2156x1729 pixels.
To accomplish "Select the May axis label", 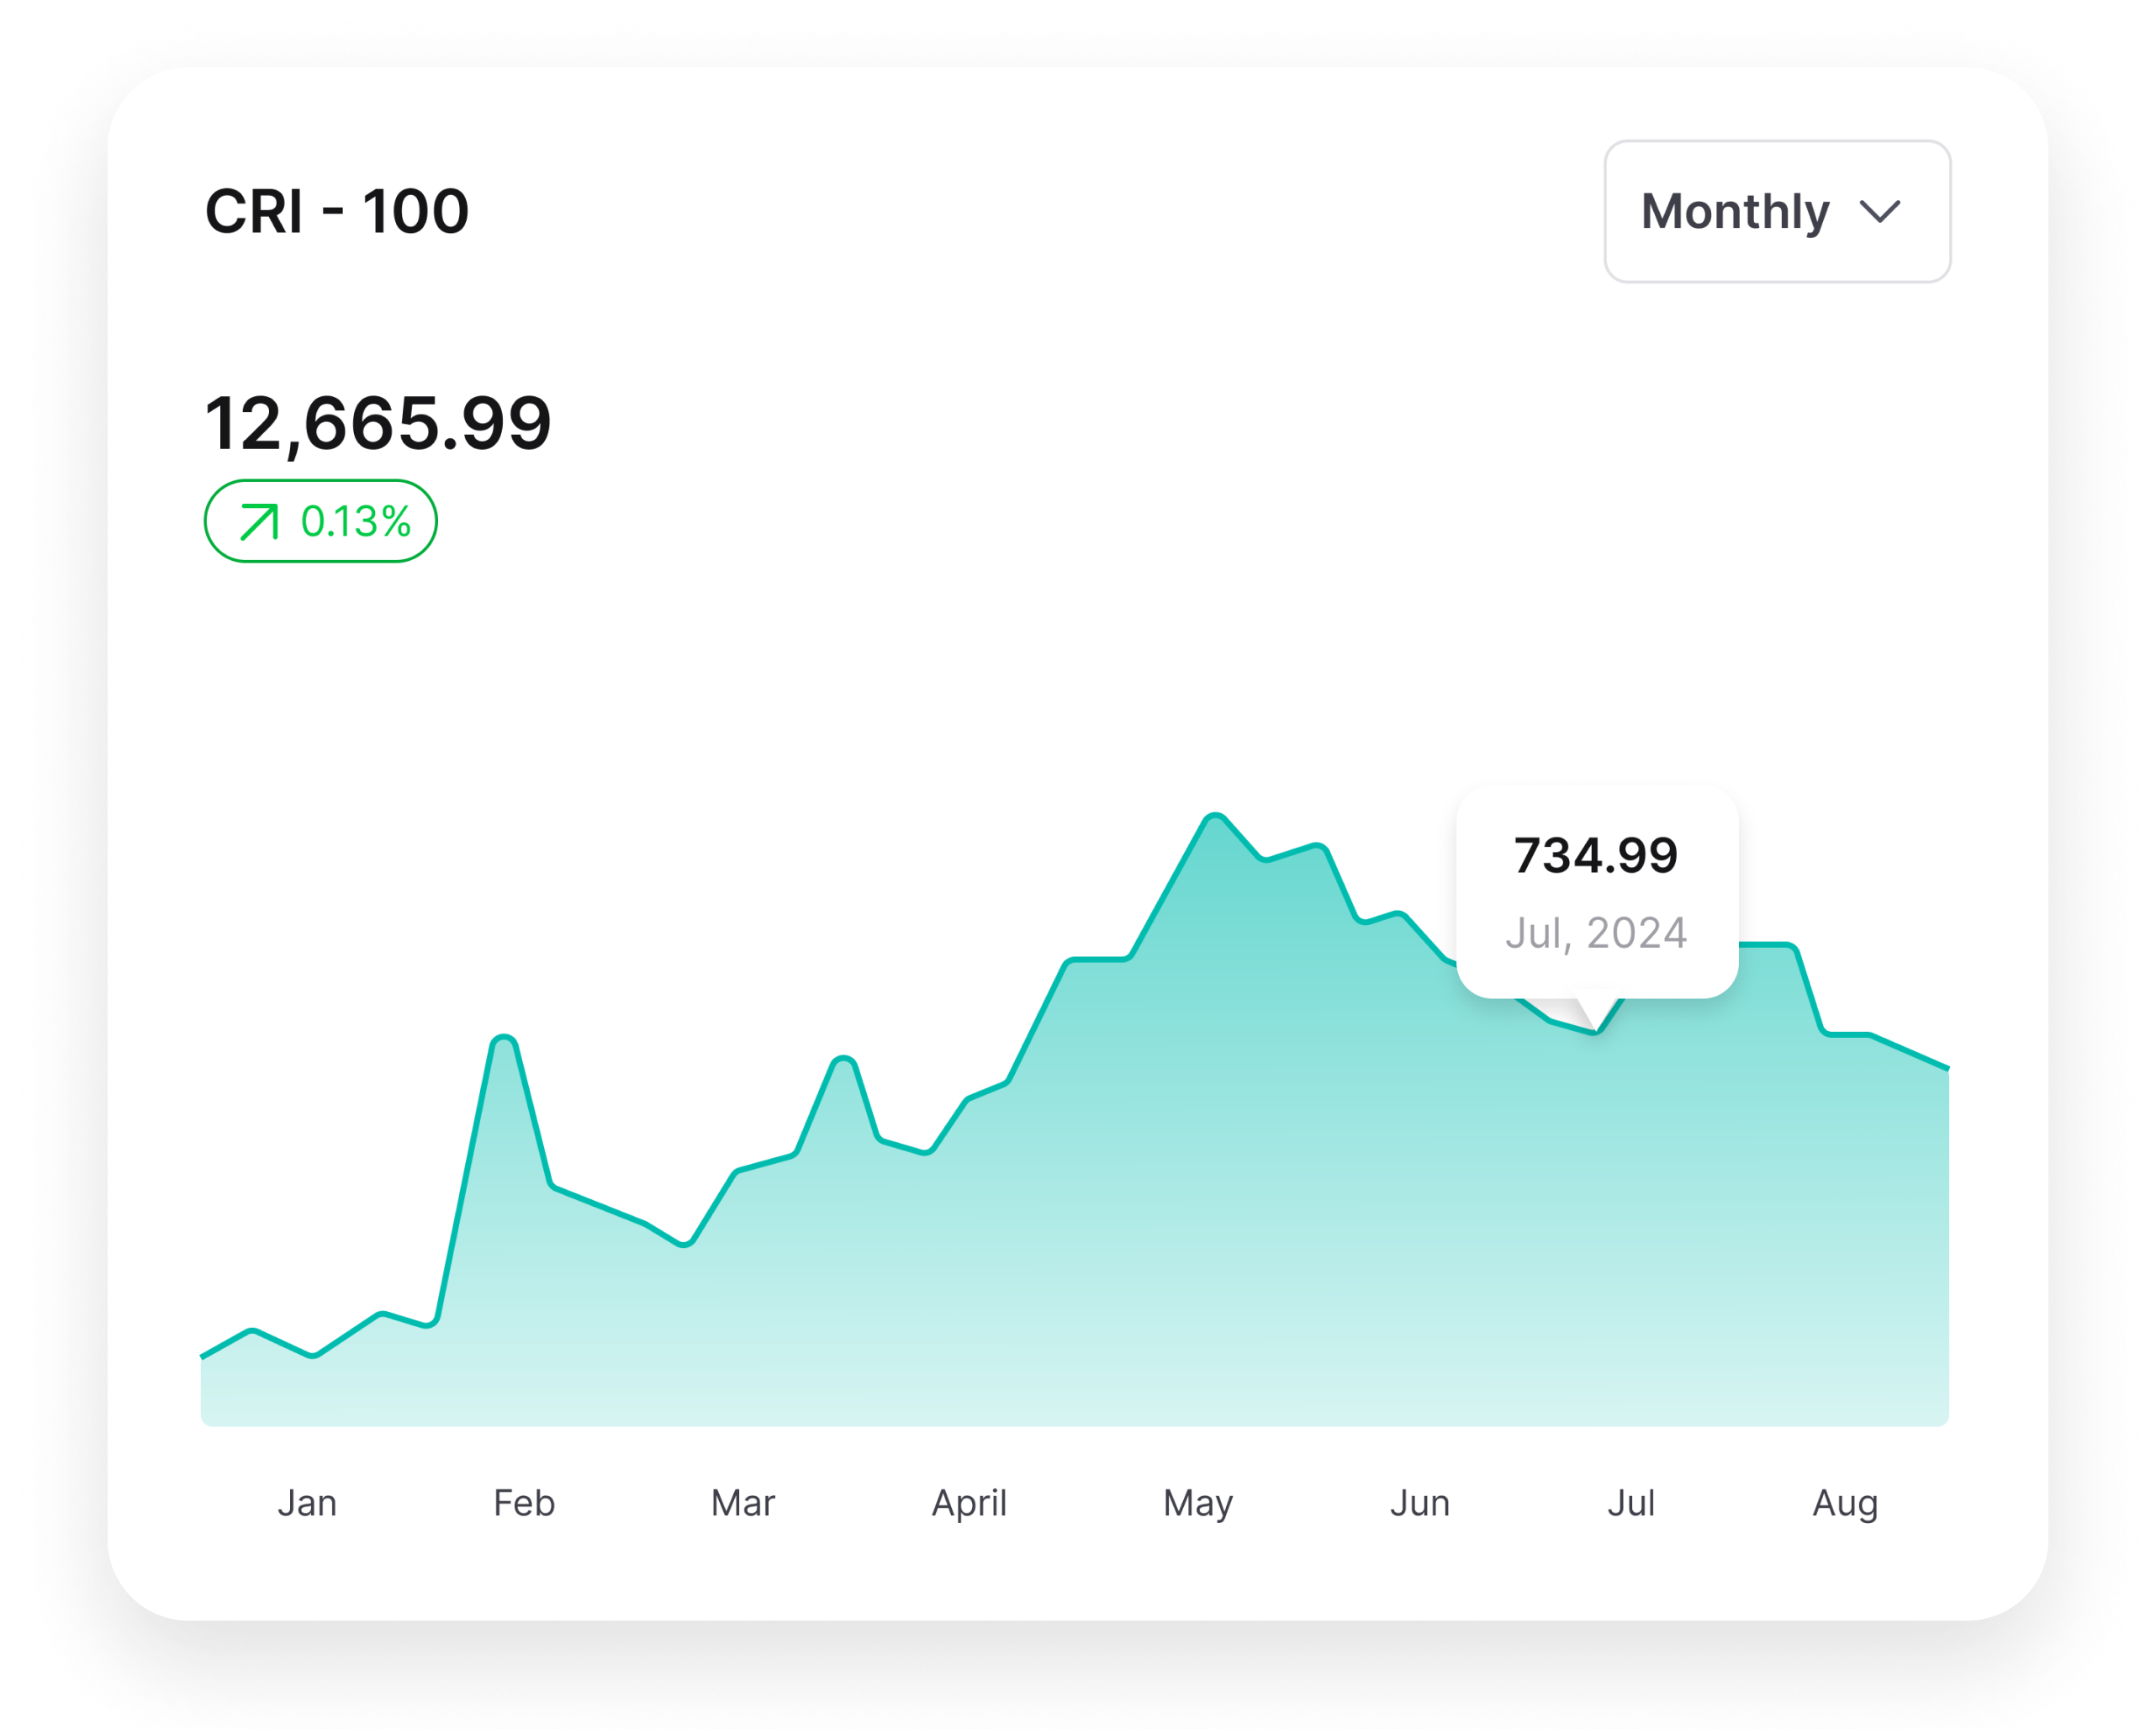I will (1198, 1503).
